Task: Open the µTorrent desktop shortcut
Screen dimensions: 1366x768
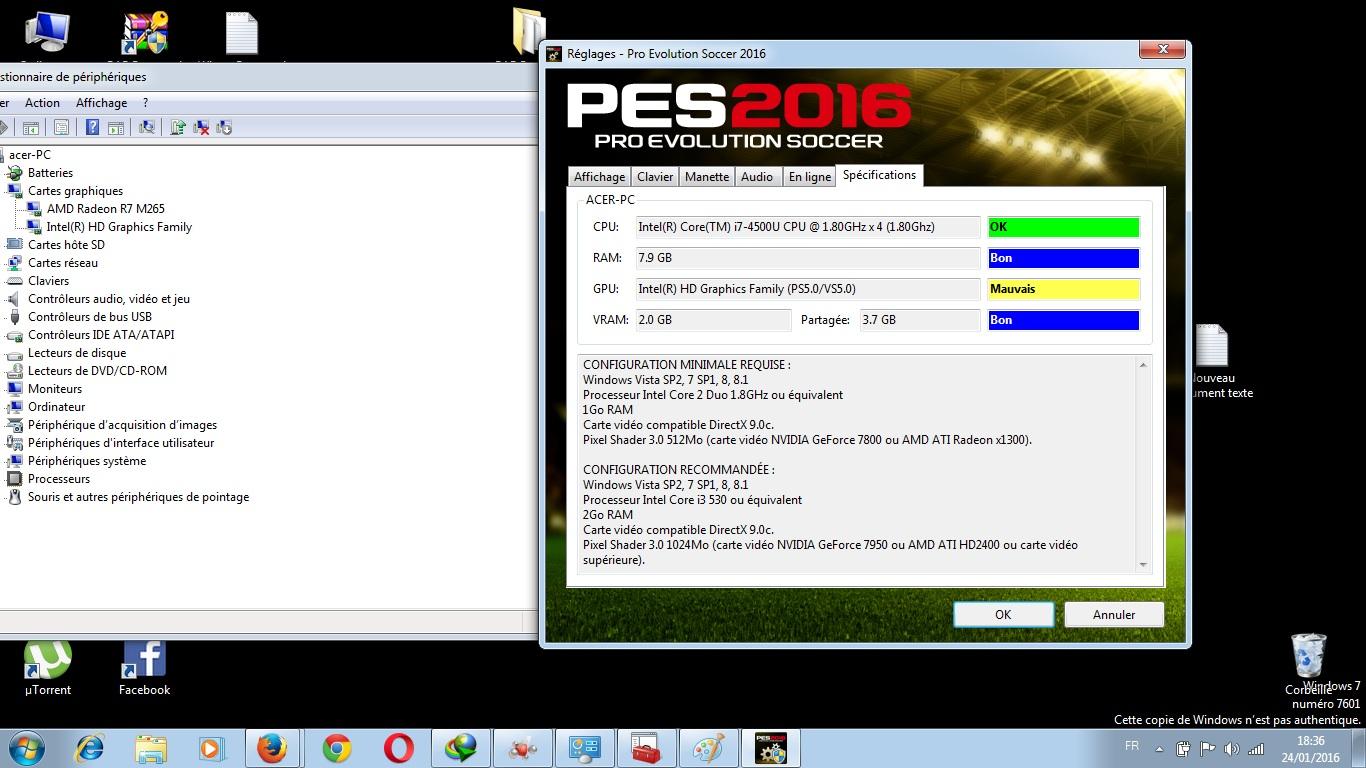Action: tap(48, 667)
